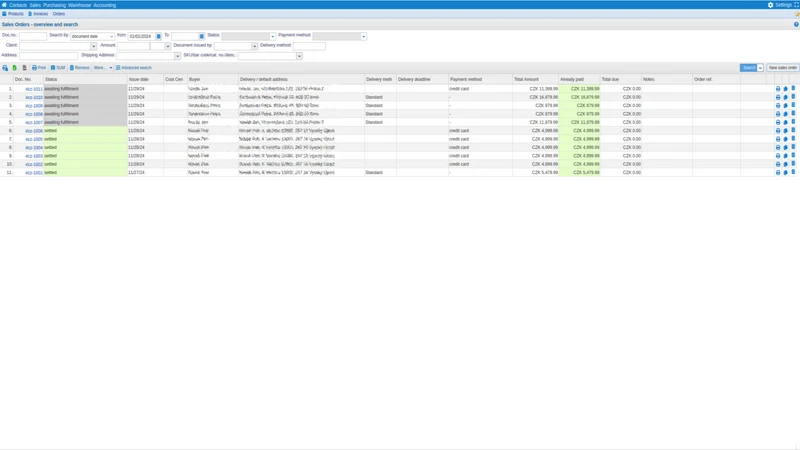800x450 pixels.
Task: Print order #cz-1011 via row printer icon
Action: pos(778,89)
